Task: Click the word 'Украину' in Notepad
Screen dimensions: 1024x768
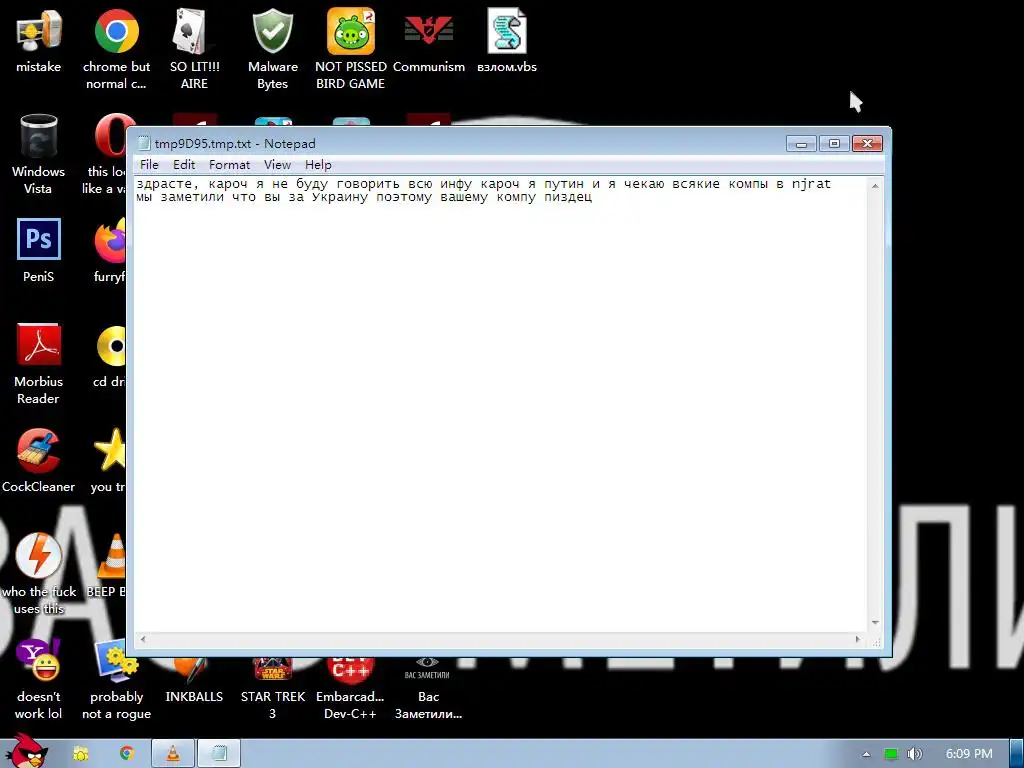Action: click(340, 197)
